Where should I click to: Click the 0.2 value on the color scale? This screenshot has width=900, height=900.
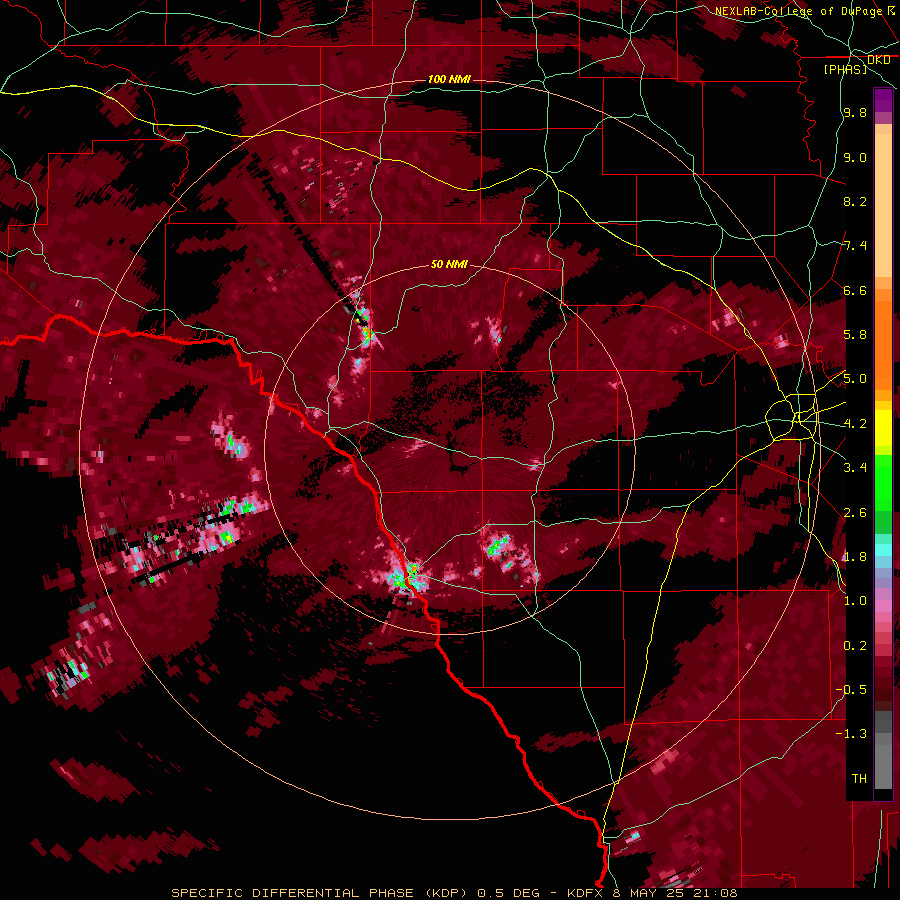[x=855, y=646]
